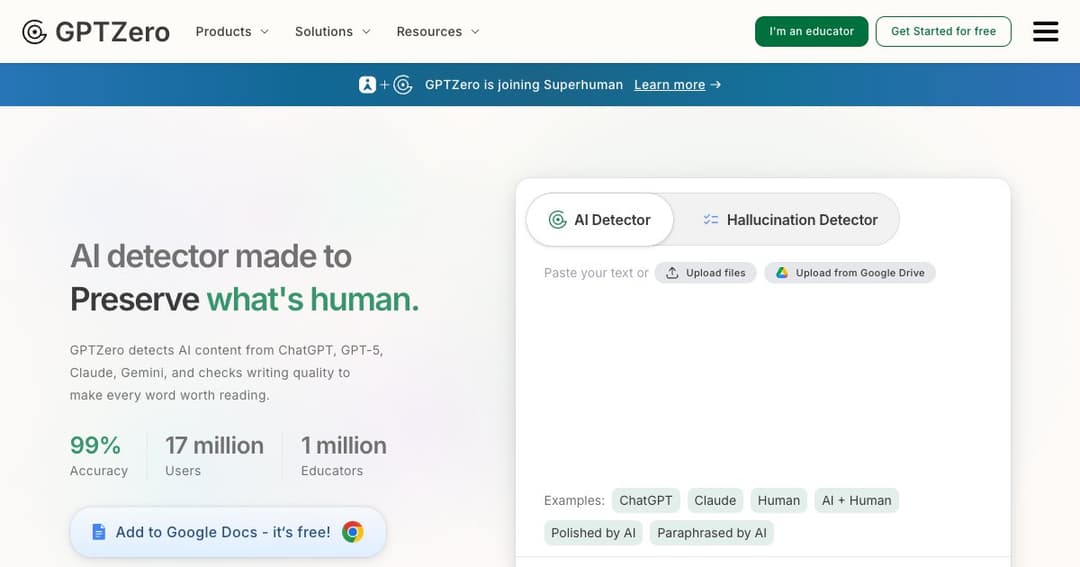This screenshot has width=1080, height=567.
Task: Click the Google Docs document icon
Action: coord(98,532)
